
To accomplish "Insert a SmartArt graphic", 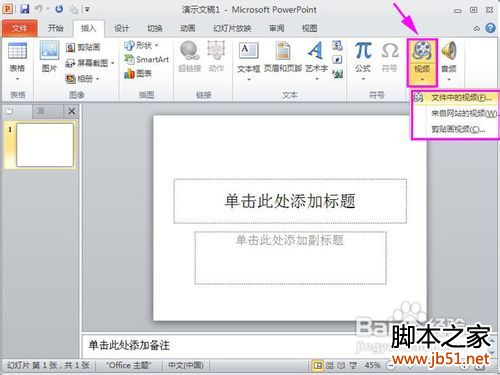I will coord(146,60).
